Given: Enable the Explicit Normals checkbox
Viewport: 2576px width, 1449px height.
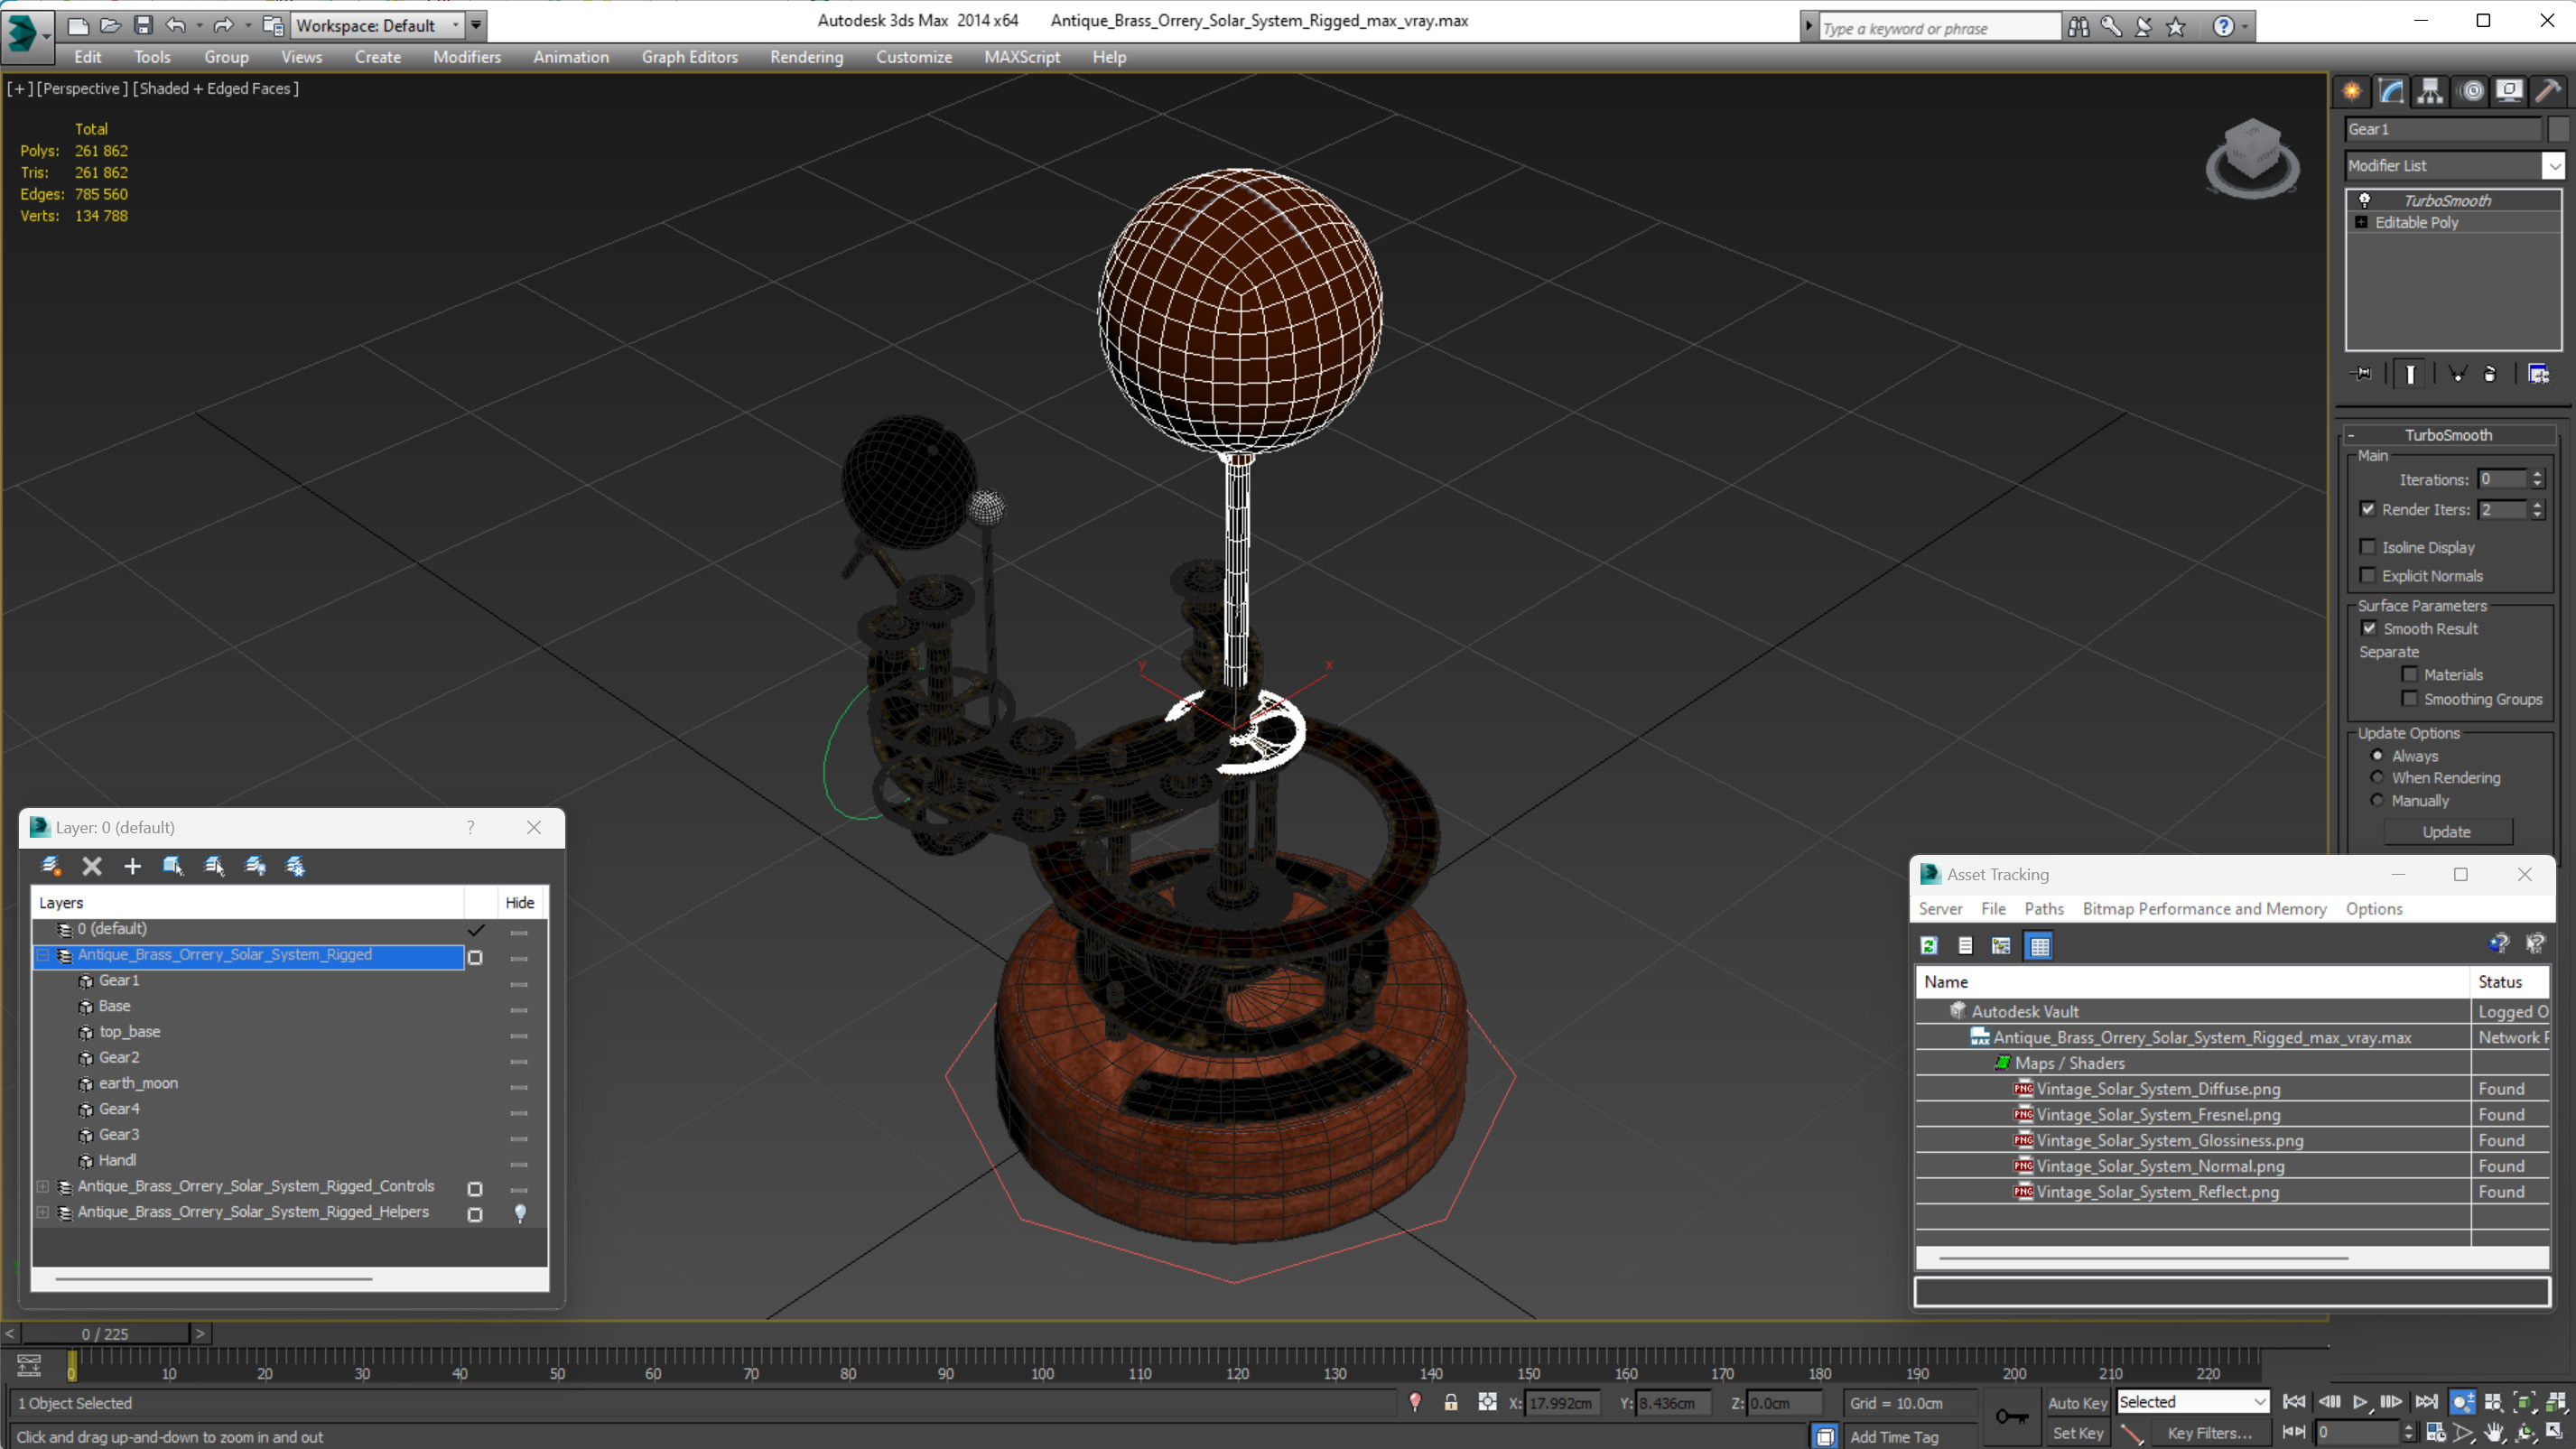Looking at the screenshot, I should tap(2368, 575).
